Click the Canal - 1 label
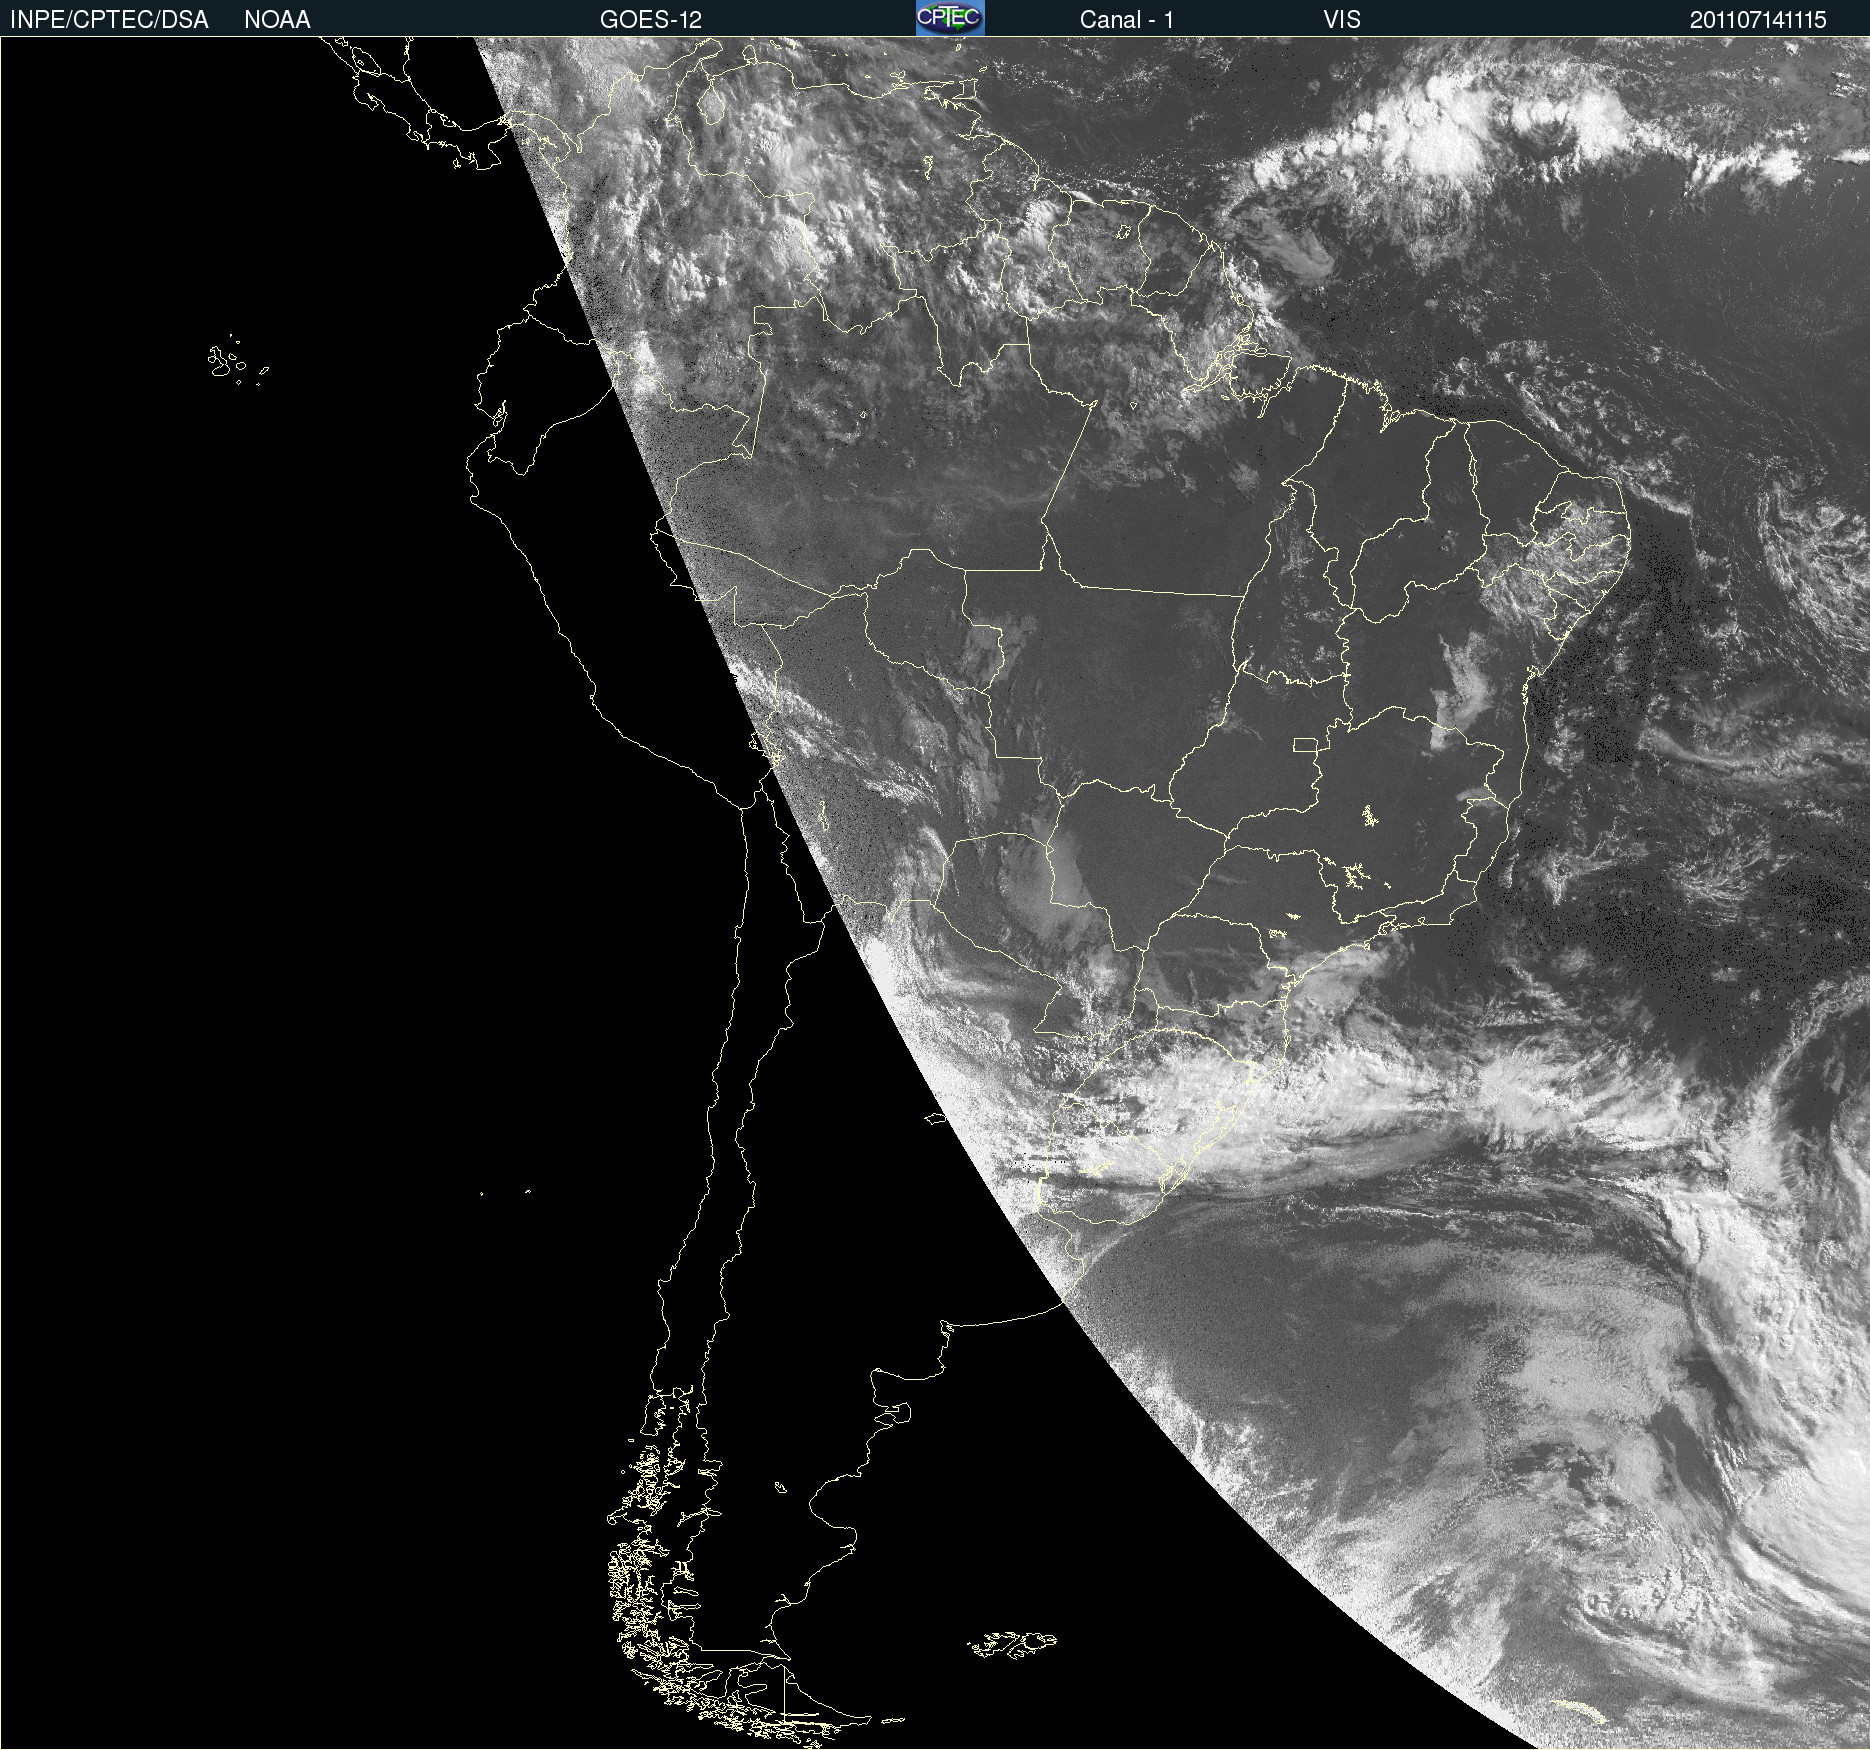 click(x=1126, y=20)
